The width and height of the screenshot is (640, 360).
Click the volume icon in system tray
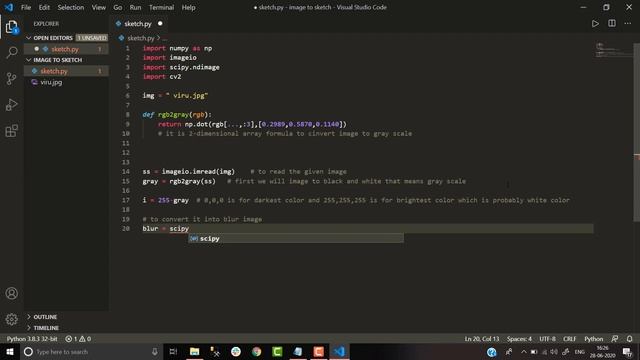(554, 351)
